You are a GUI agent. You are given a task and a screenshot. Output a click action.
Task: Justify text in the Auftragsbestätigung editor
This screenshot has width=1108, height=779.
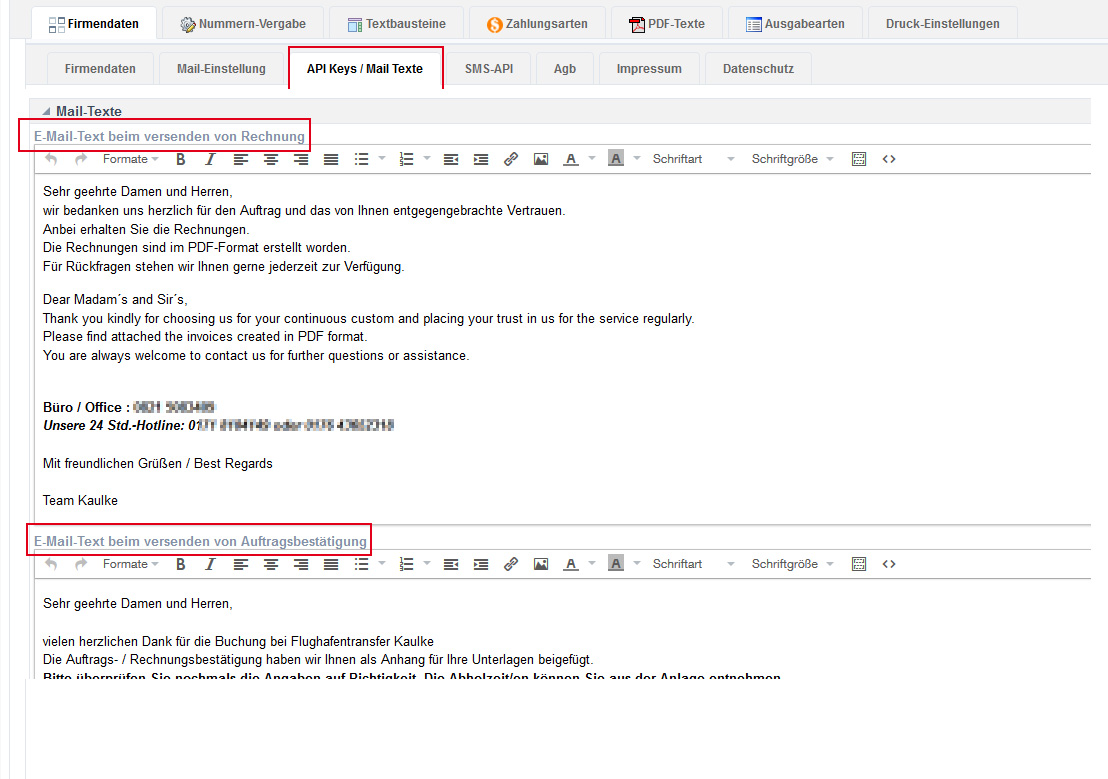pyautogui.click(x=331, y=564)
